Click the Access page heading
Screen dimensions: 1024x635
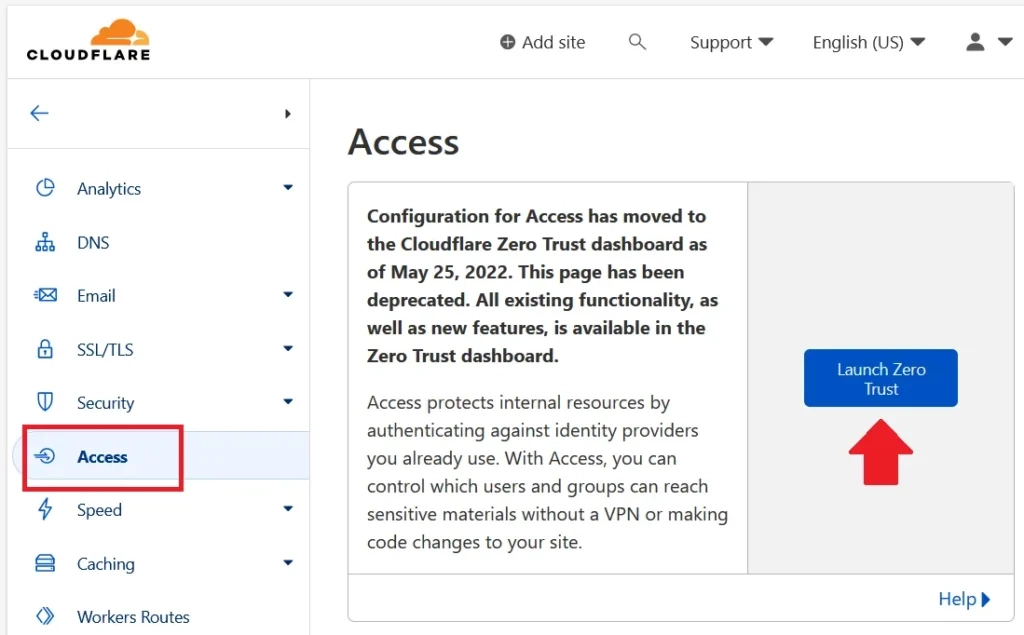404,142
